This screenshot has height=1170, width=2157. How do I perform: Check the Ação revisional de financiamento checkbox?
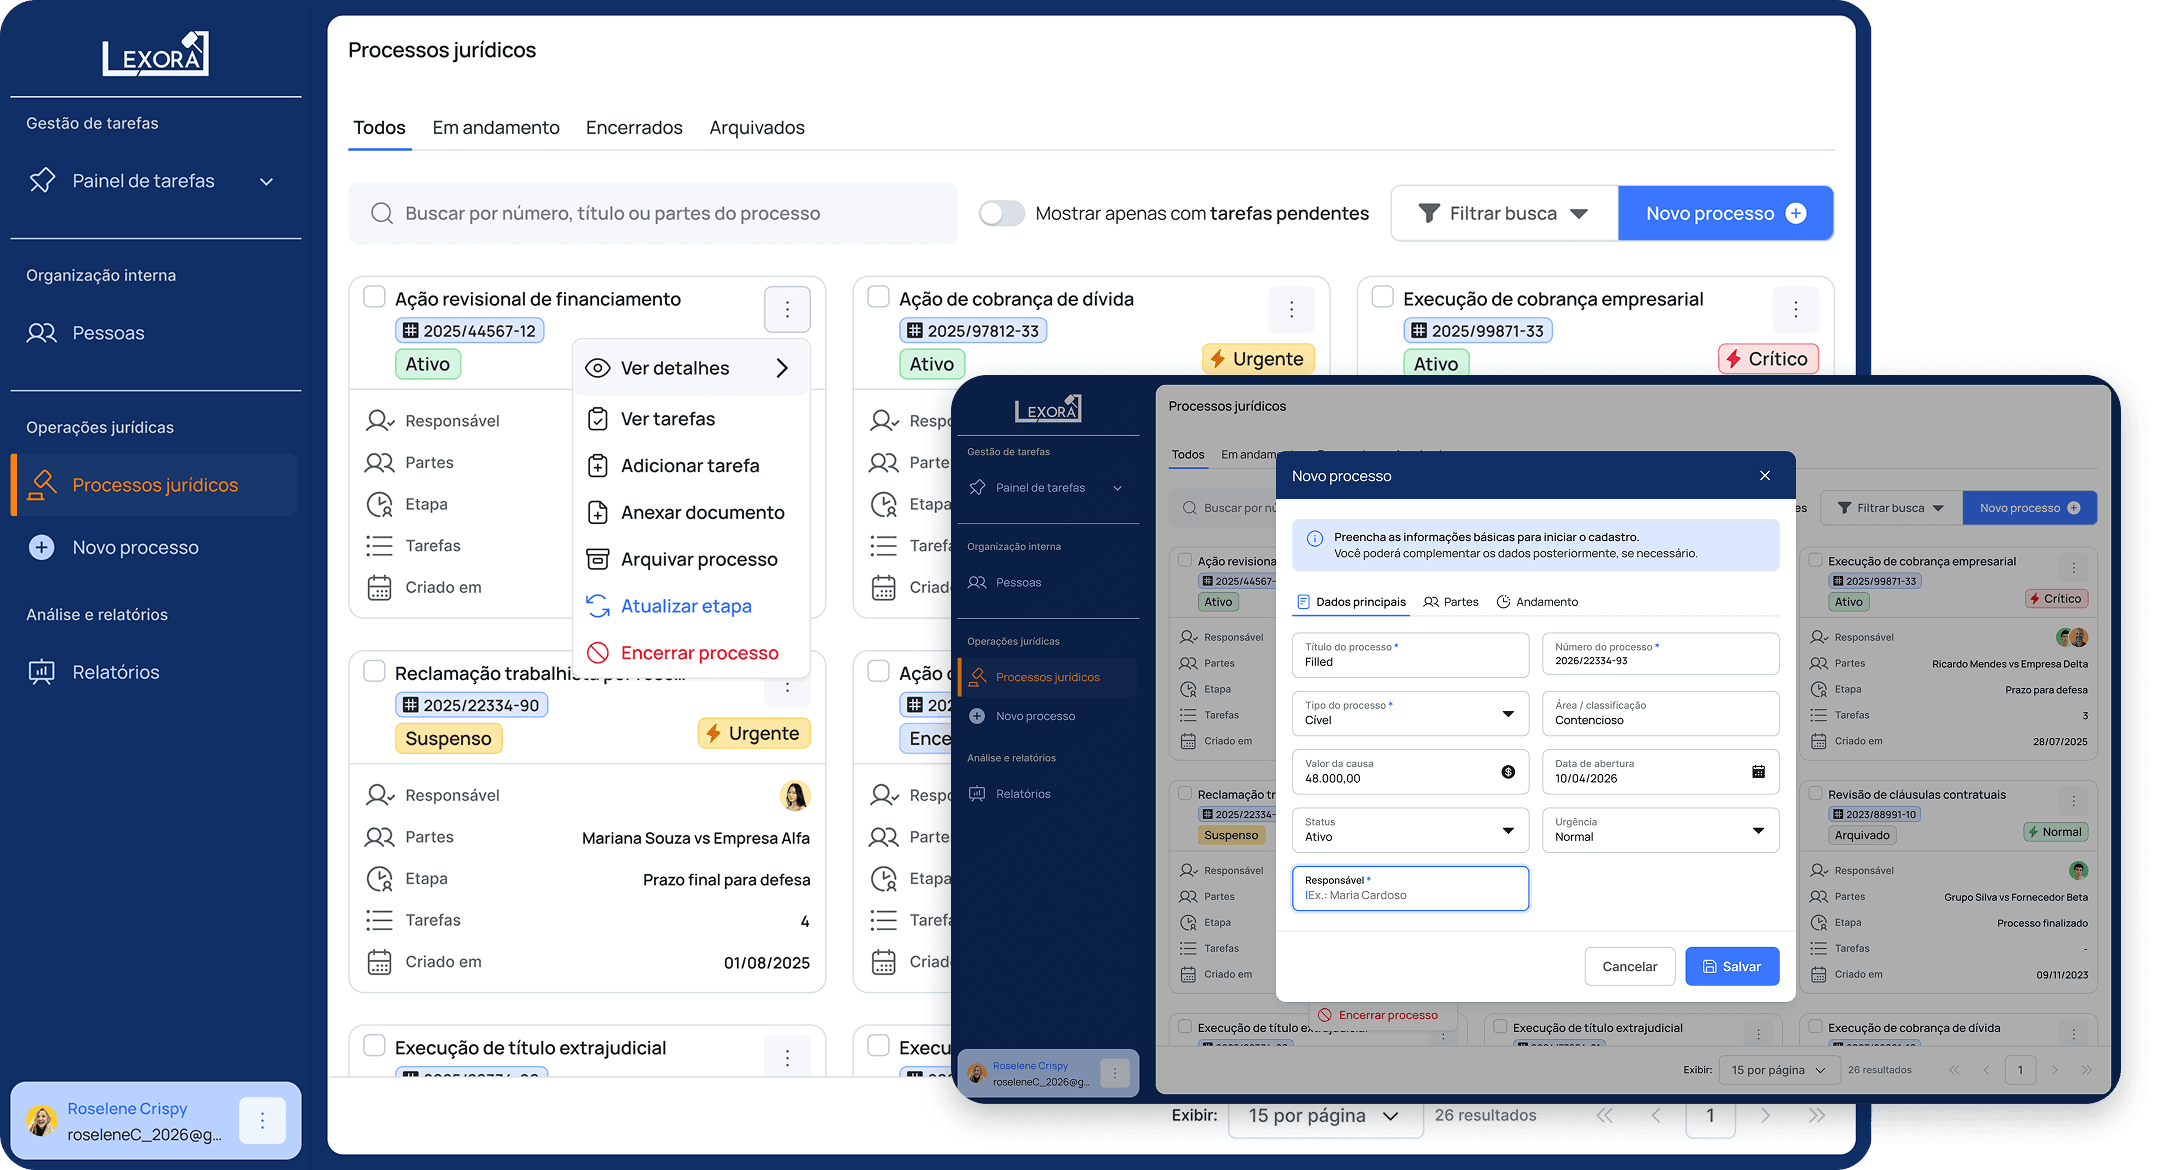coord(374,297)
